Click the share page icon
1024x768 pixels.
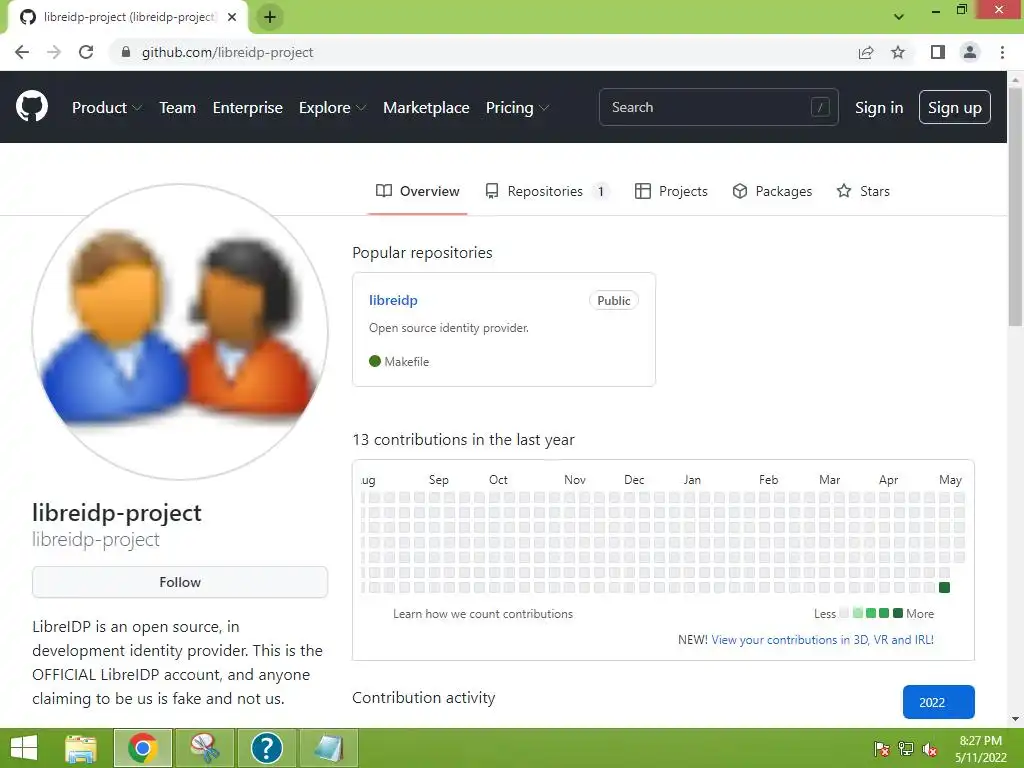pyautogui.click(x=866, y=52)
